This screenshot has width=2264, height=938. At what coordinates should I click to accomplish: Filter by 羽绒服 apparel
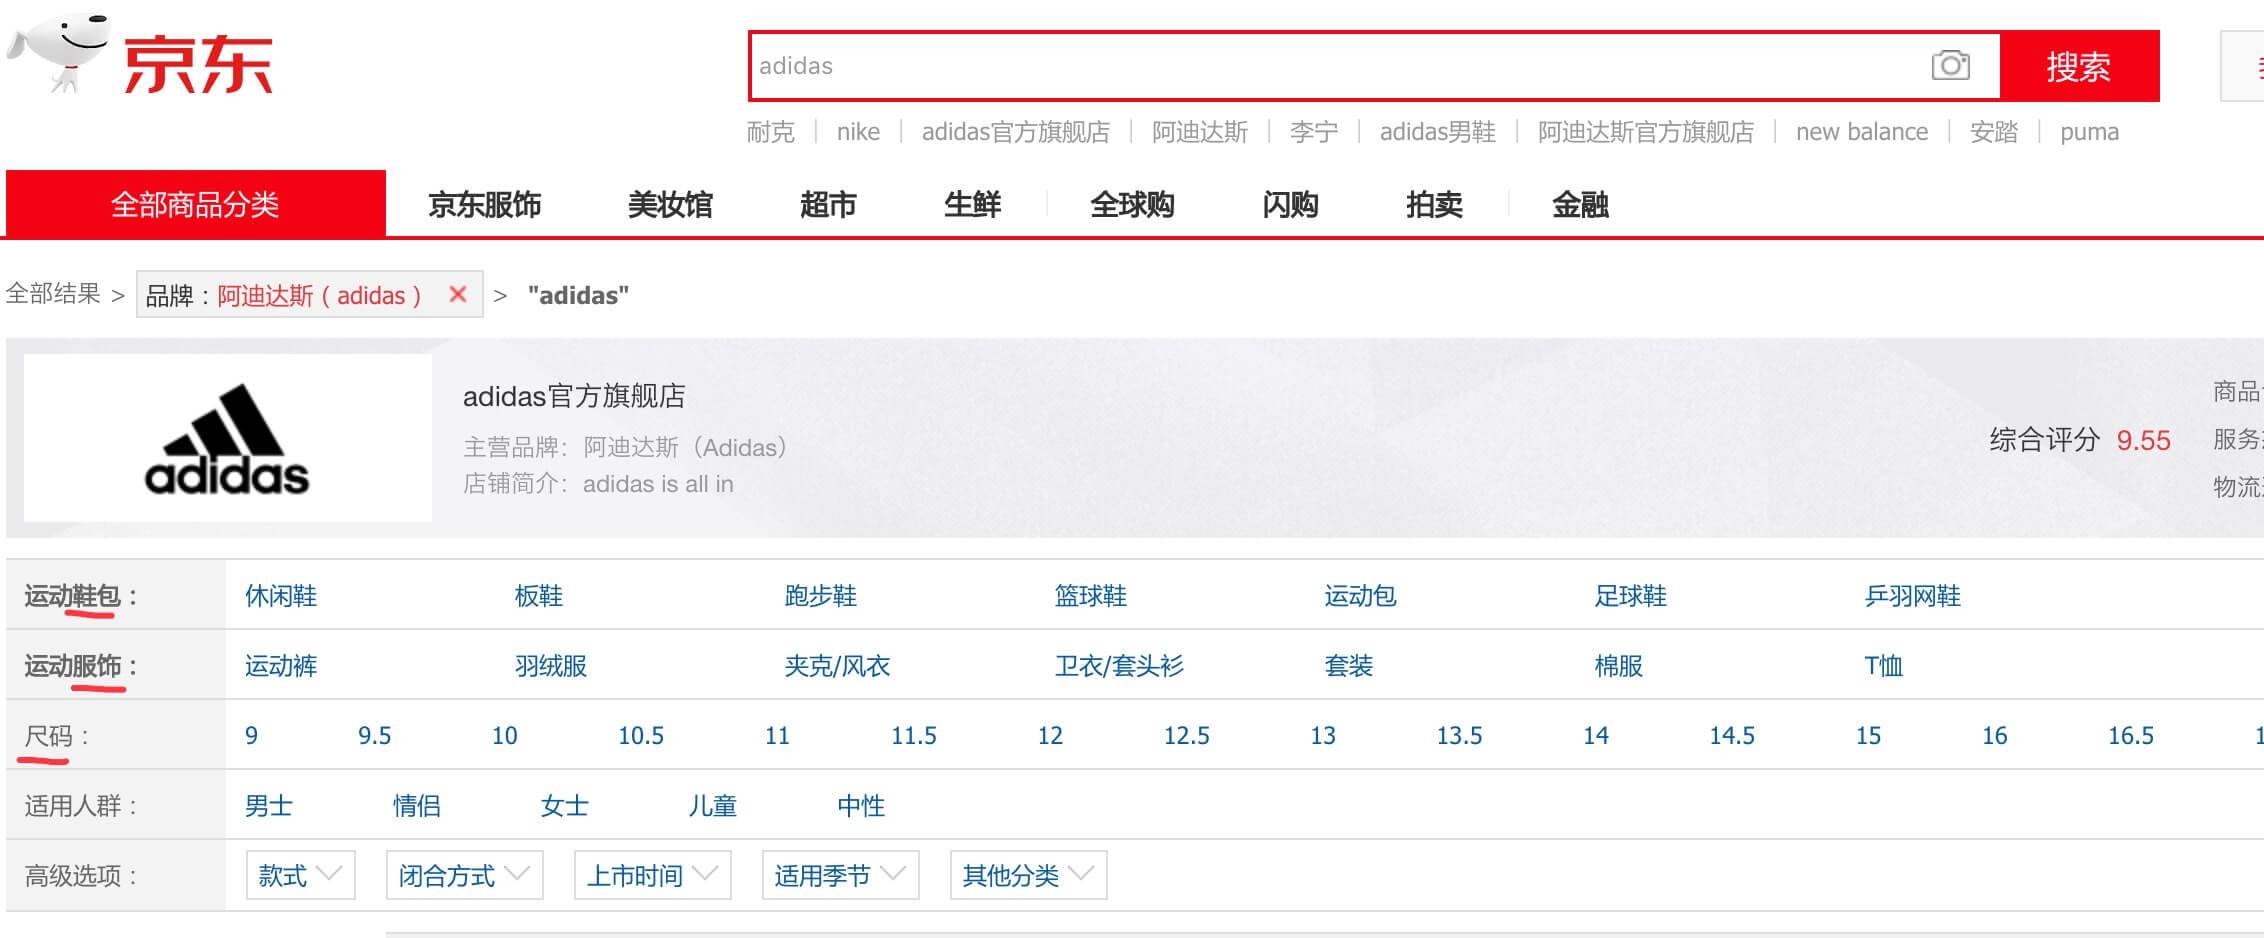click(551, 666)
